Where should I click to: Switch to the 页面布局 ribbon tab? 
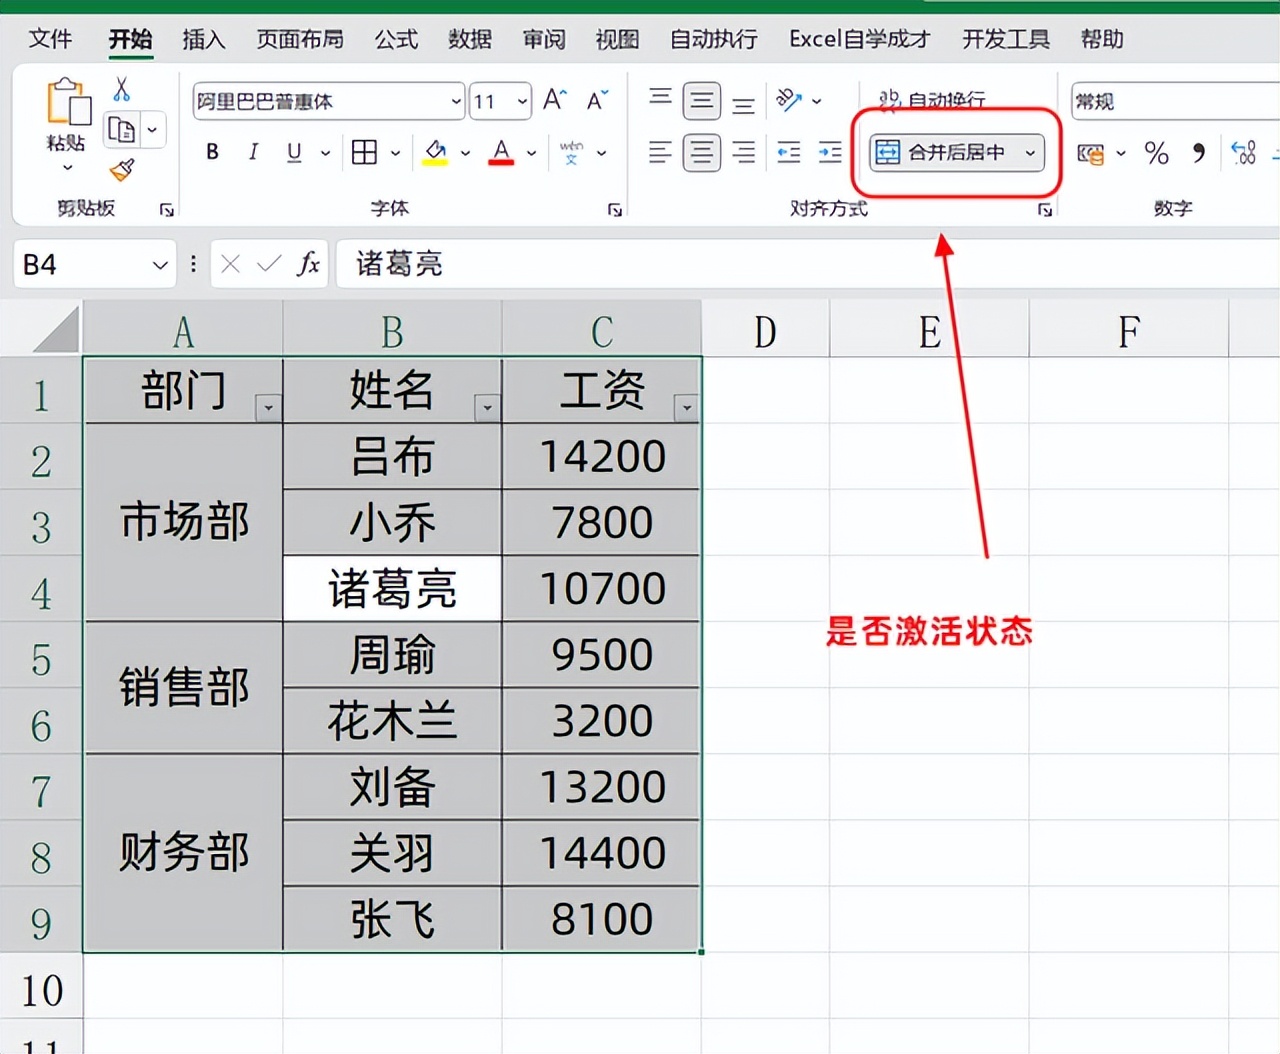click(300, 39)
